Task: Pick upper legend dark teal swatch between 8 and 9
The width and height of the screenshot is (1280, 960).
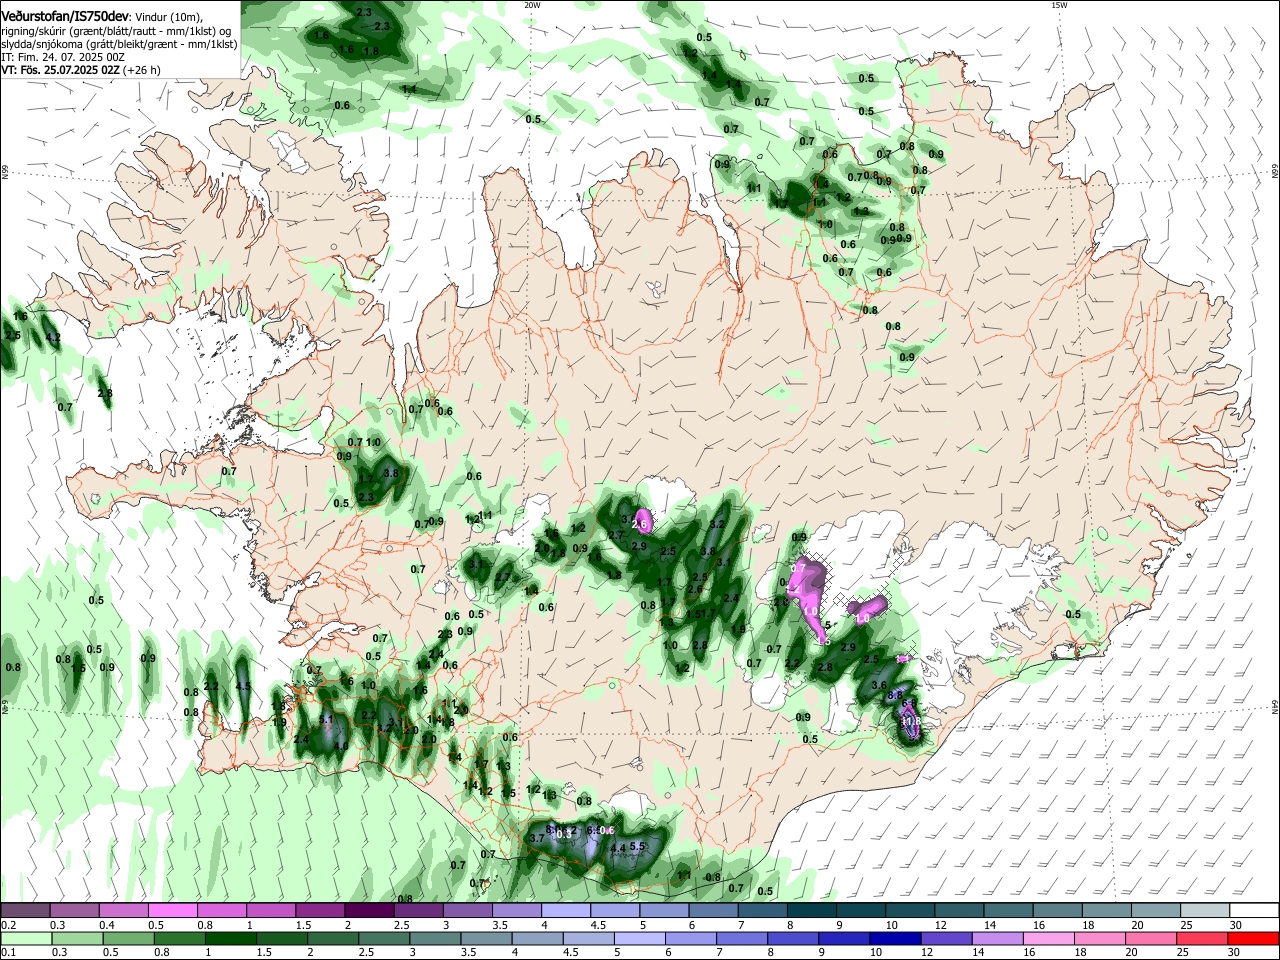Action: coord(812,910)
